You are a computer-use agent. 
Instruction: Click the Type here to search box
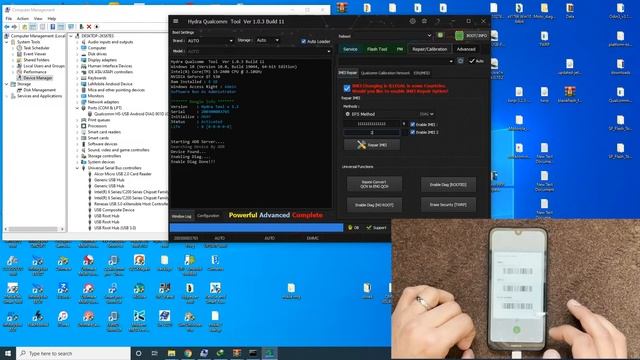(x=73, y=353)
